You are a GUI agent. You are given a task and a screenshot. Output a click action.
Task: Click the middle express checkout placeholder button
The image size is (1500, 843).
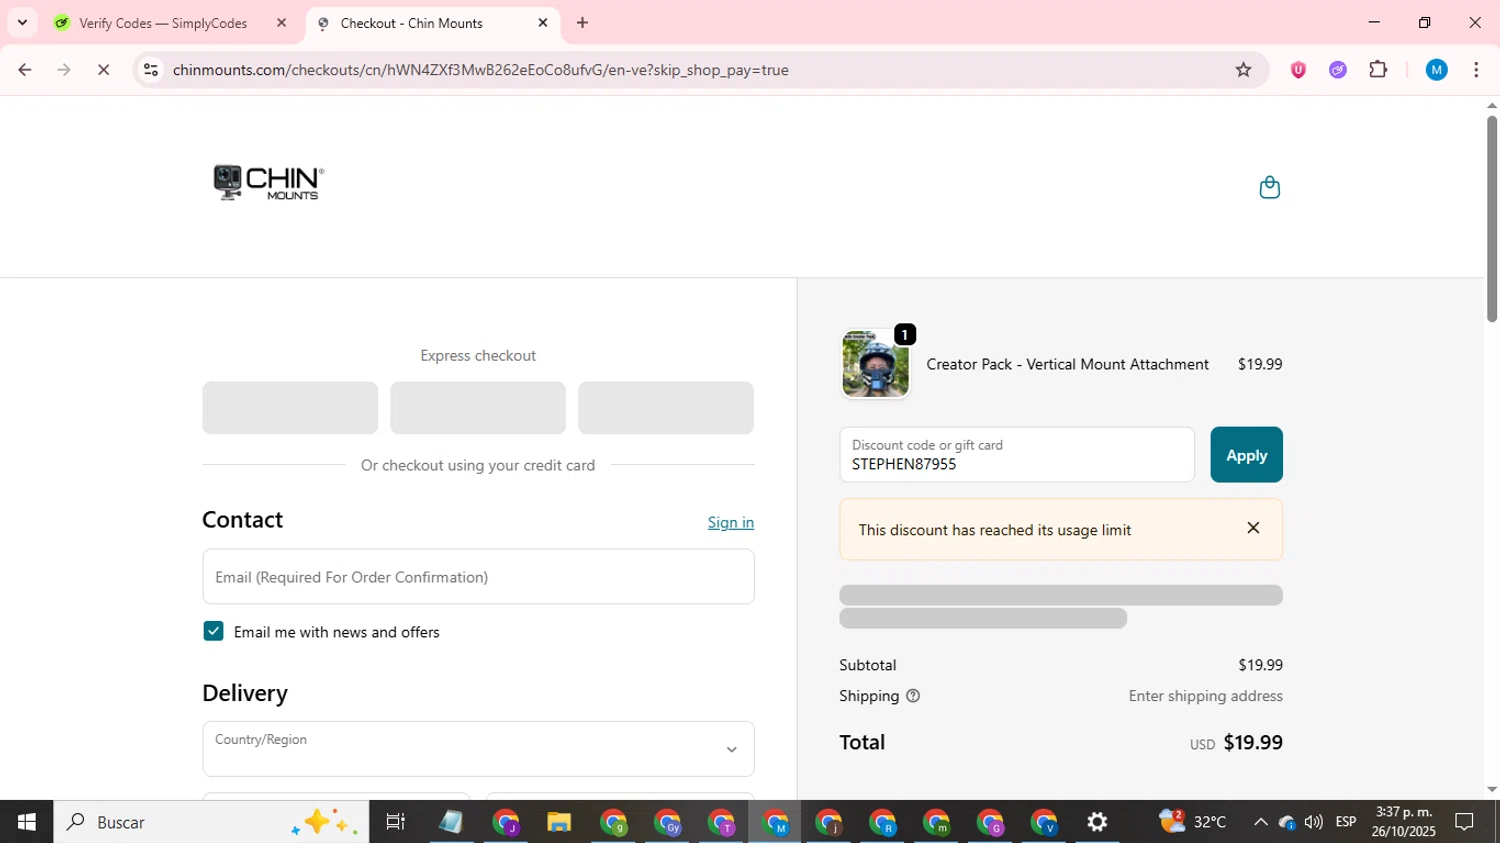coord(478,408)
